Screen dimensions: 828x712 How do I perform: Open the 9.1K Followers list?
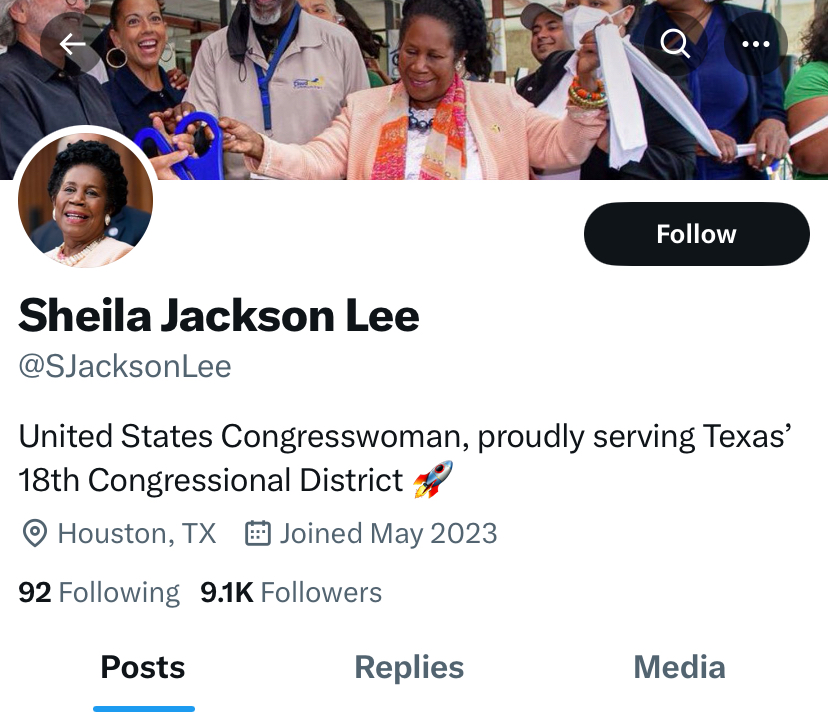(x=291, y=592)
